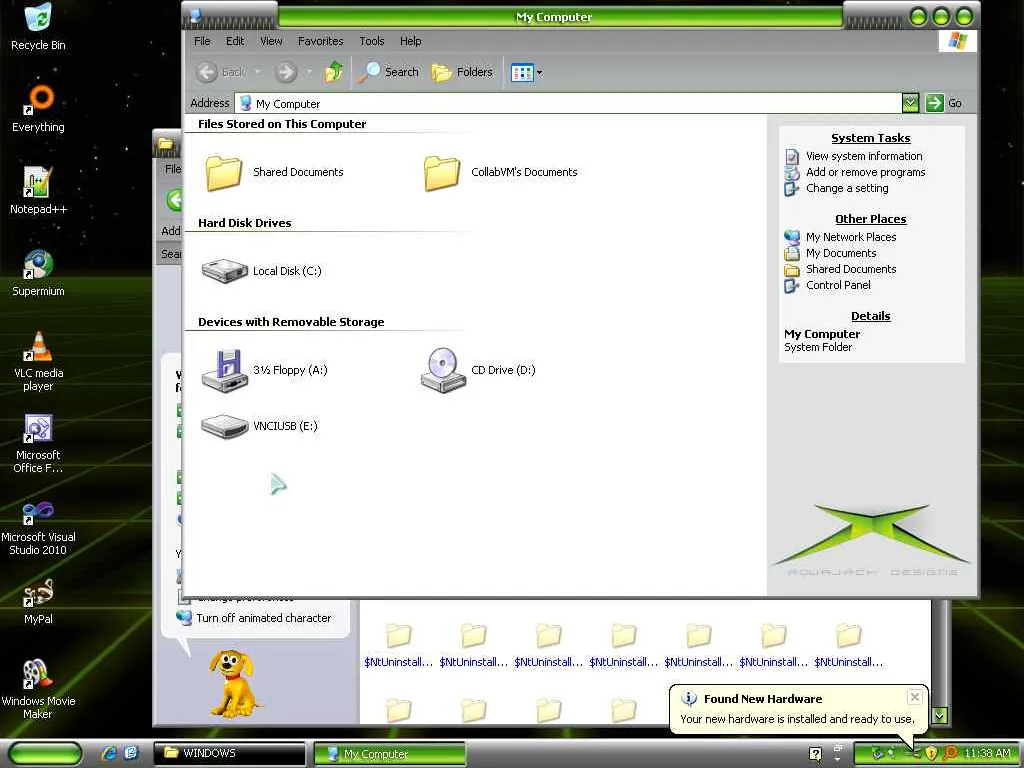The width and height of the screenshot is (1024, 768).
Task: Select the Windows Movie Maker shortcut
Action: 38,690
